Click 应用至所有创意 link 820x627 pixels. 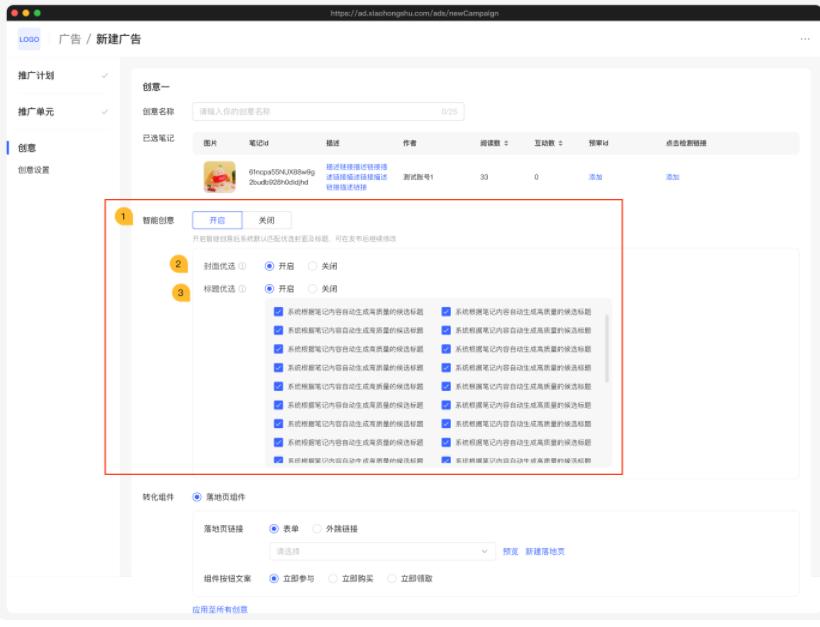tap(220, 609)
